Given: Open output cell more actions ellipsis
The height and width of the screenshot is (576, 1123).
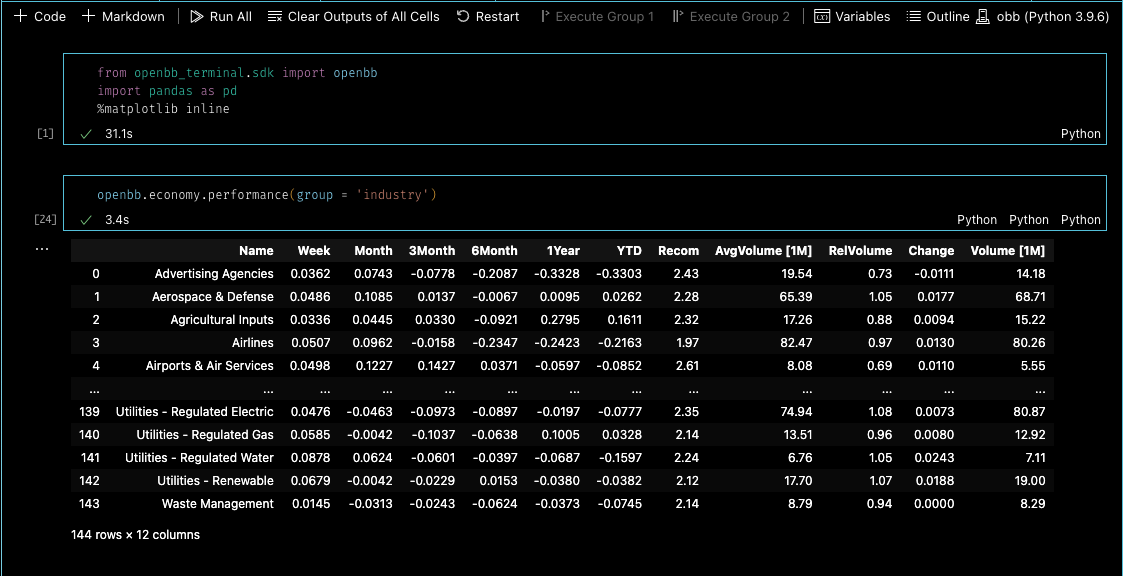Looking at the screenshot, I should click(42, 249).
